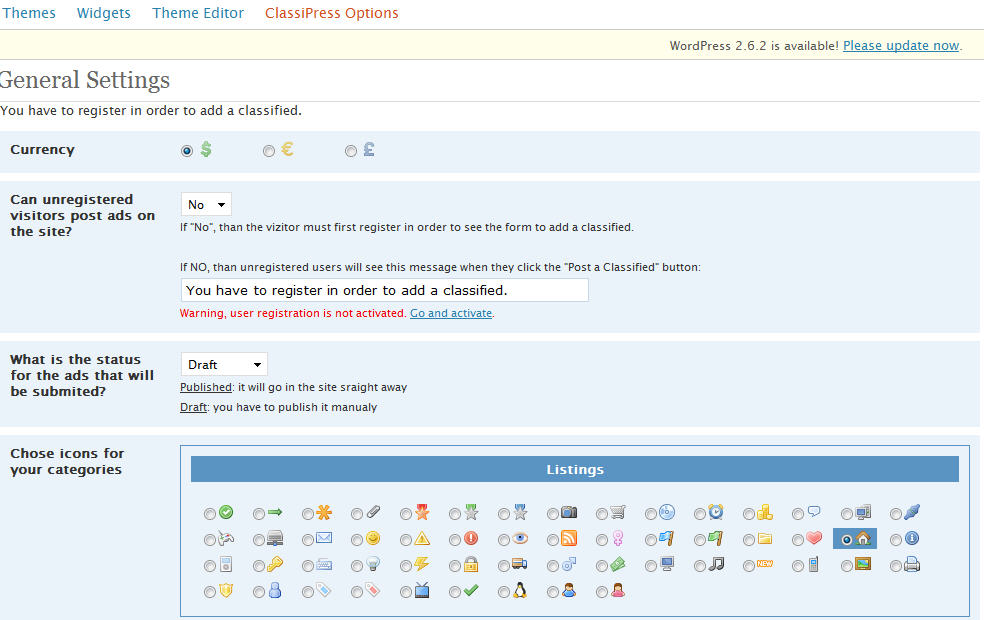This screenshot has height=620, width=984.
Task: Click the highlighted house icon
Action: 863,538
